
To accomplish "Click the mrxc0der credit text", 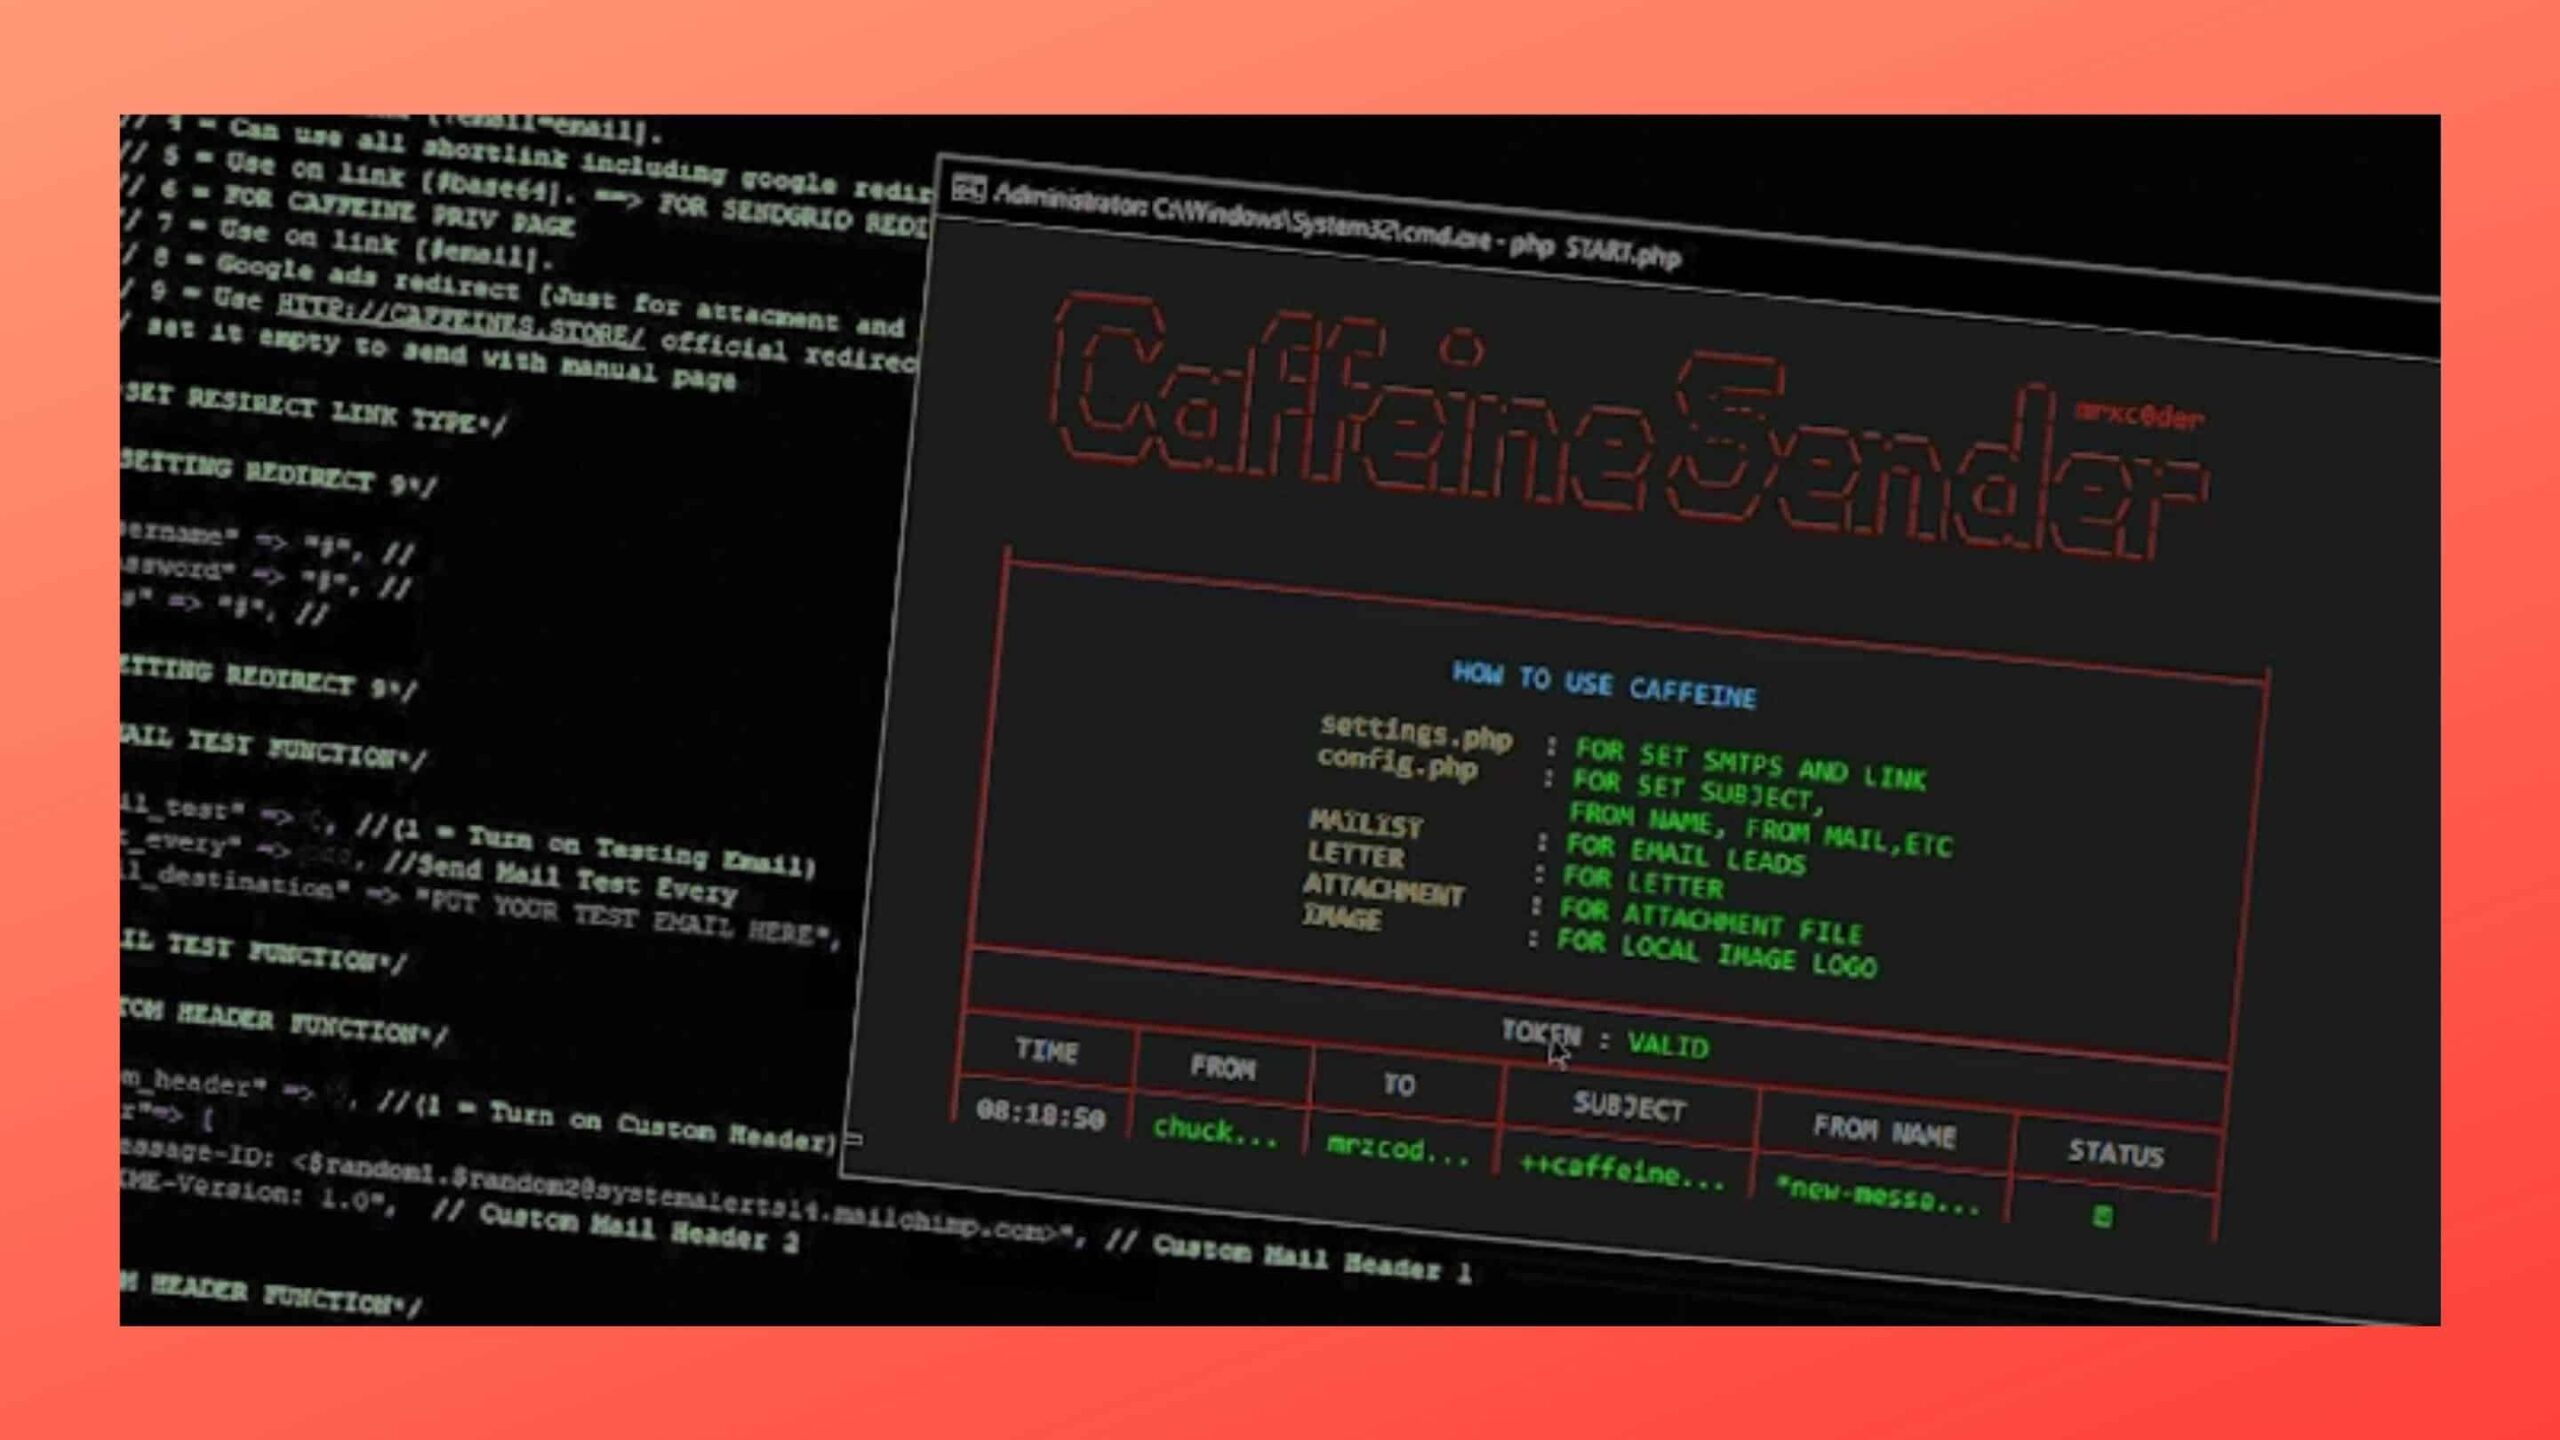I will click(2138, 414).
